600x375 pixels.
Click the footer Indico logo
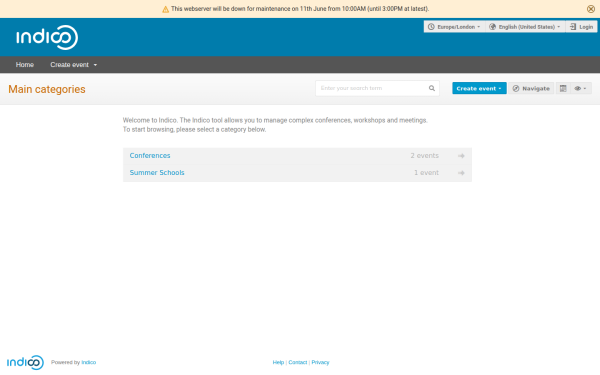click(x=25, y=362)
